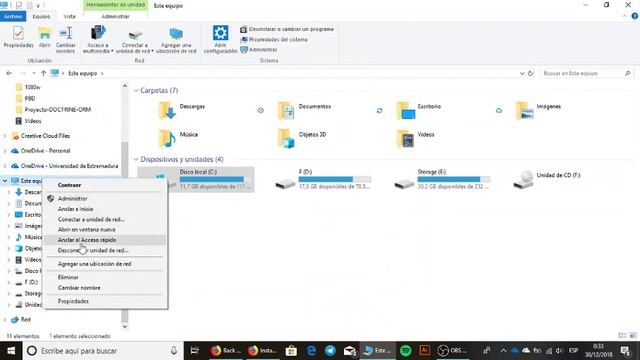Choose Contraer in the context menu
The height and width of the screenshot is (360, 640).
(x=105, y=185)
